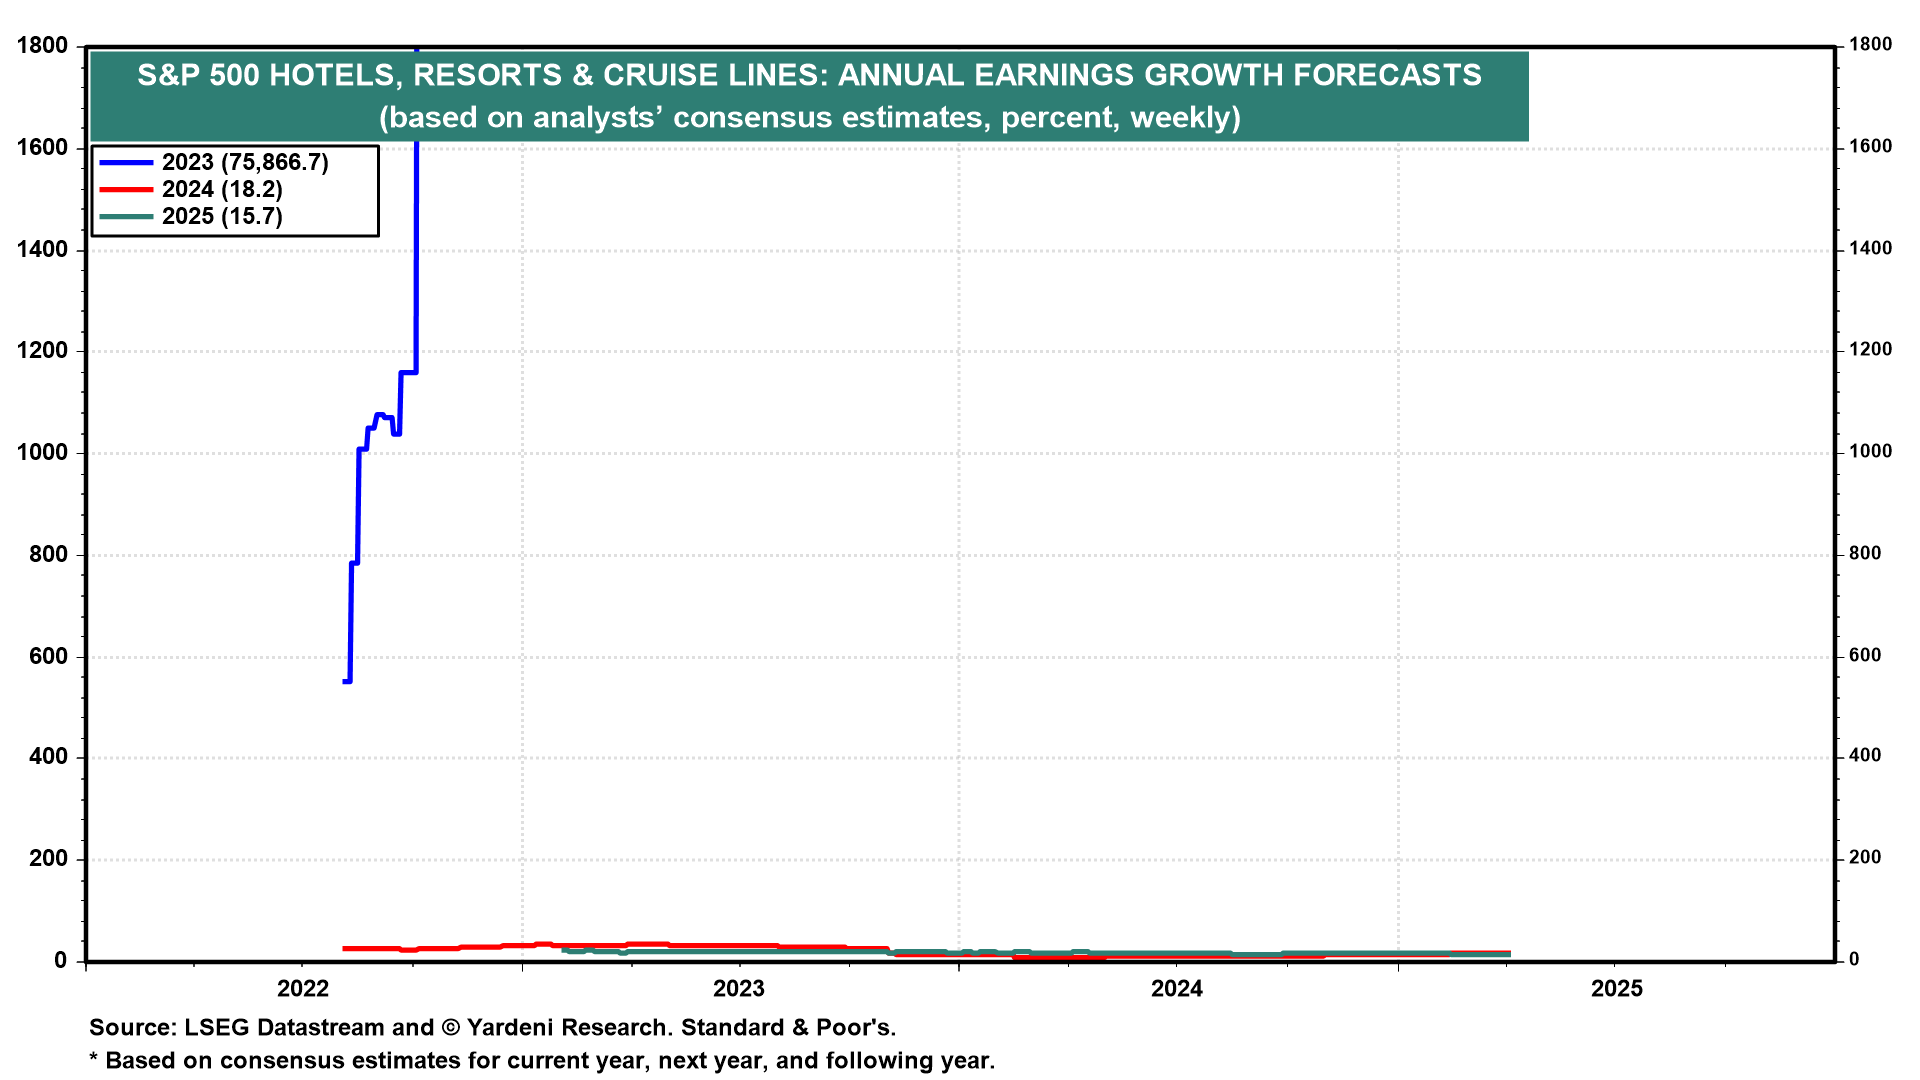Viewport: 1920px width, 1080px height.
Task: Click the left axis 1000 tick label
Action: pyautogui.click(x=42, y=453)
